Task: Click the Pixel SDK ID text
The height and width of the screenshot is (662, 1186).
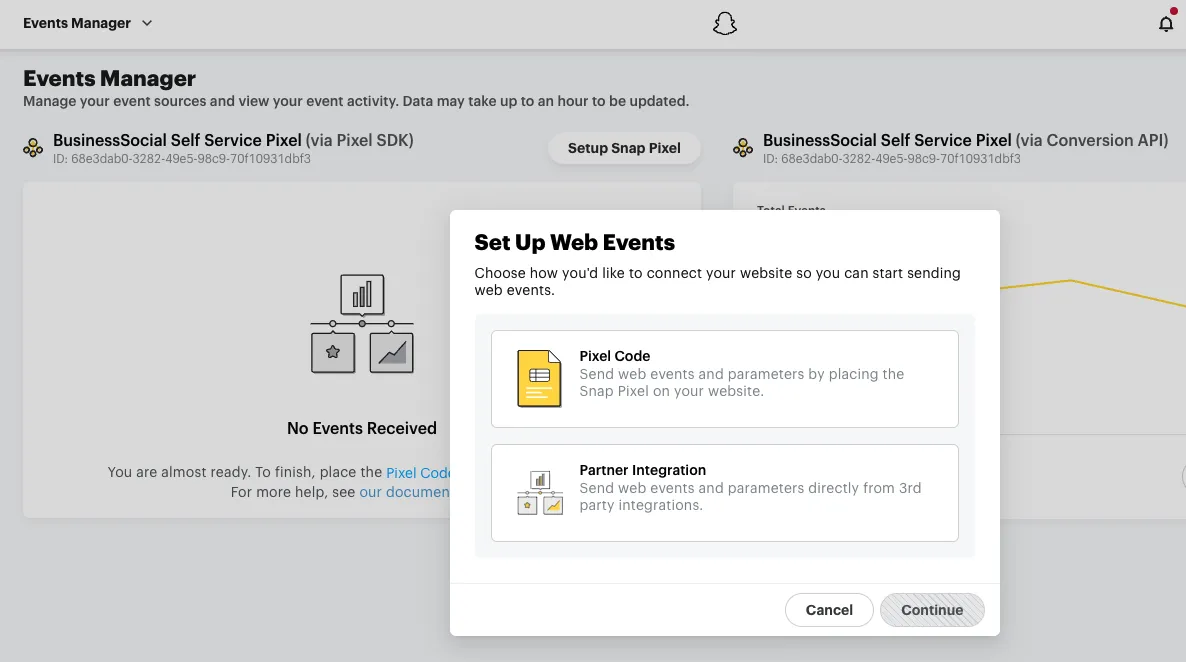Action: pos(182,159)
